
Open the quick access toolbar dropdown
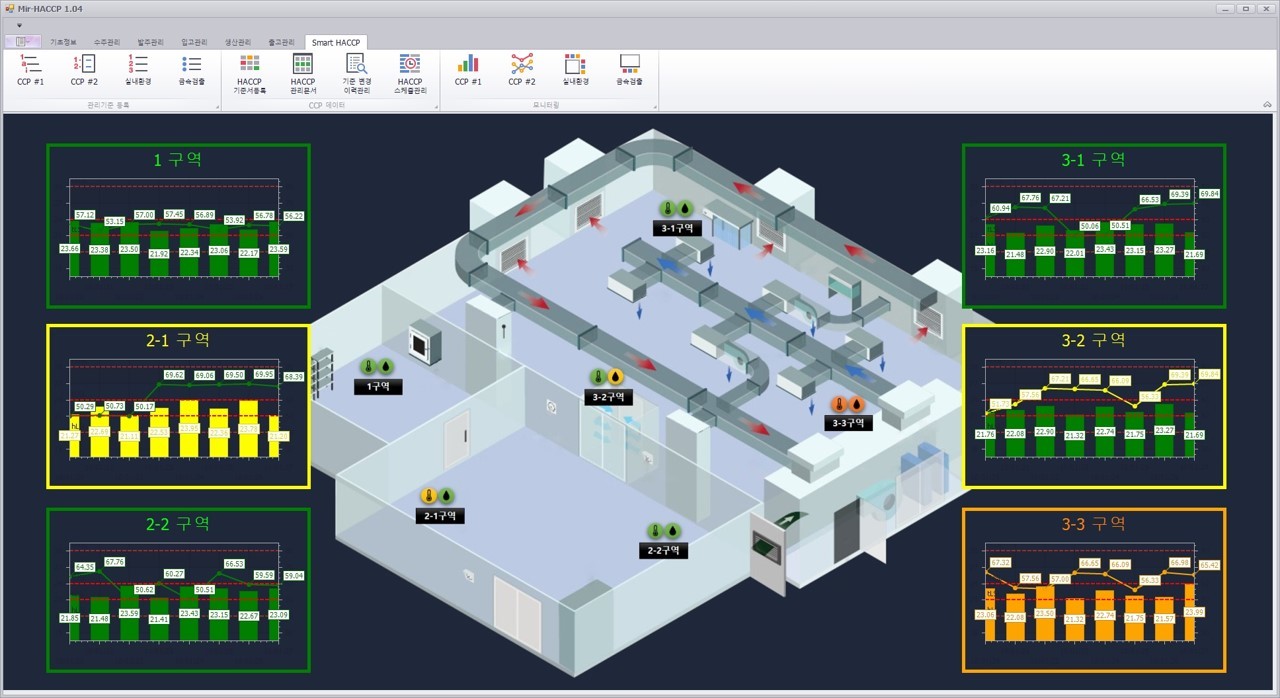18,25
